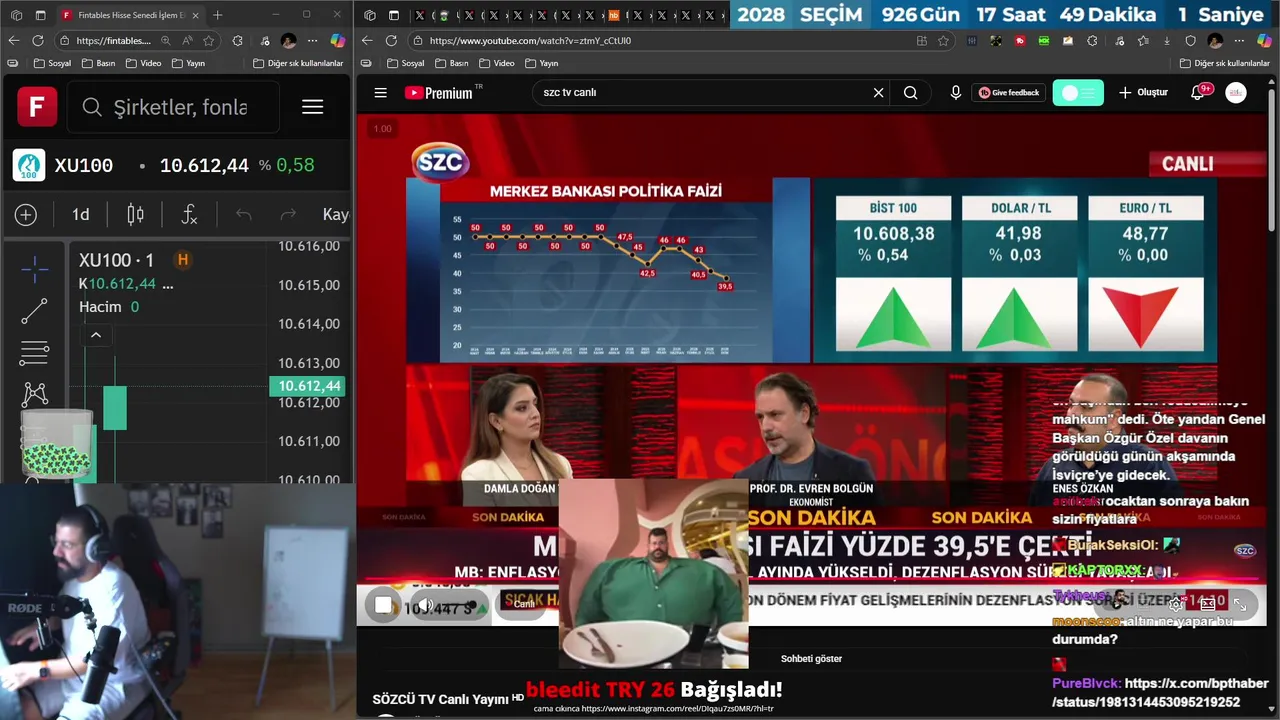
Task: Undo the last chart action
Action: pos(243,214)
